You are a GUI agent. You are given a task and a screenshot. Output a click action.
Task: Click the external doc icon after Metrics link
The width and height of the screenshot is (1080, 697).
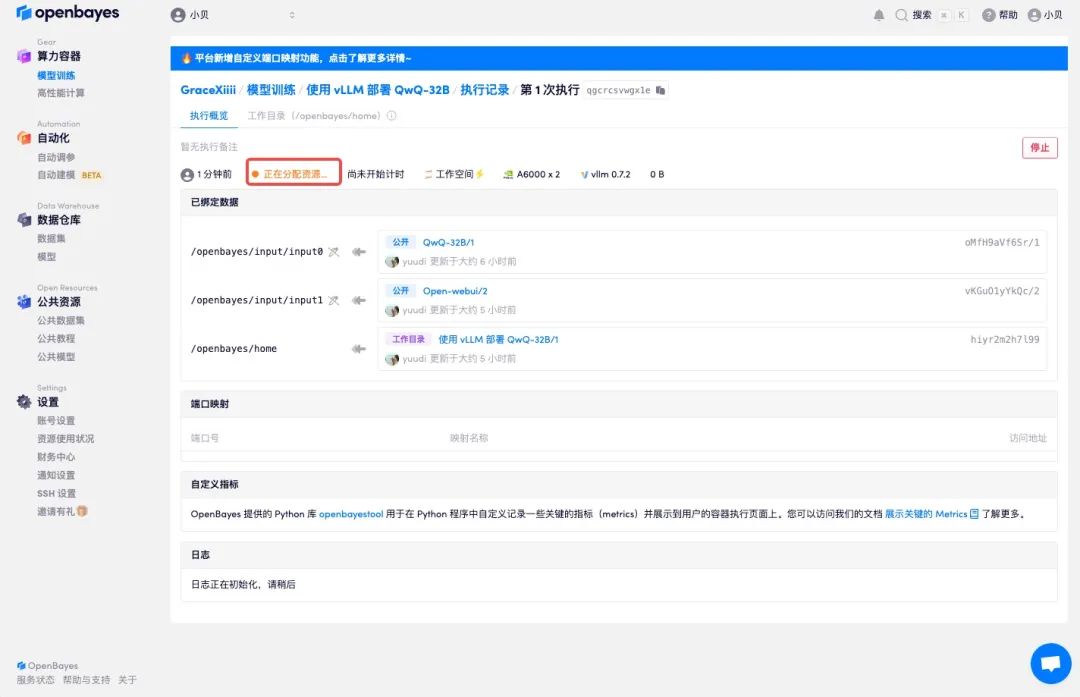click(974, 514)
